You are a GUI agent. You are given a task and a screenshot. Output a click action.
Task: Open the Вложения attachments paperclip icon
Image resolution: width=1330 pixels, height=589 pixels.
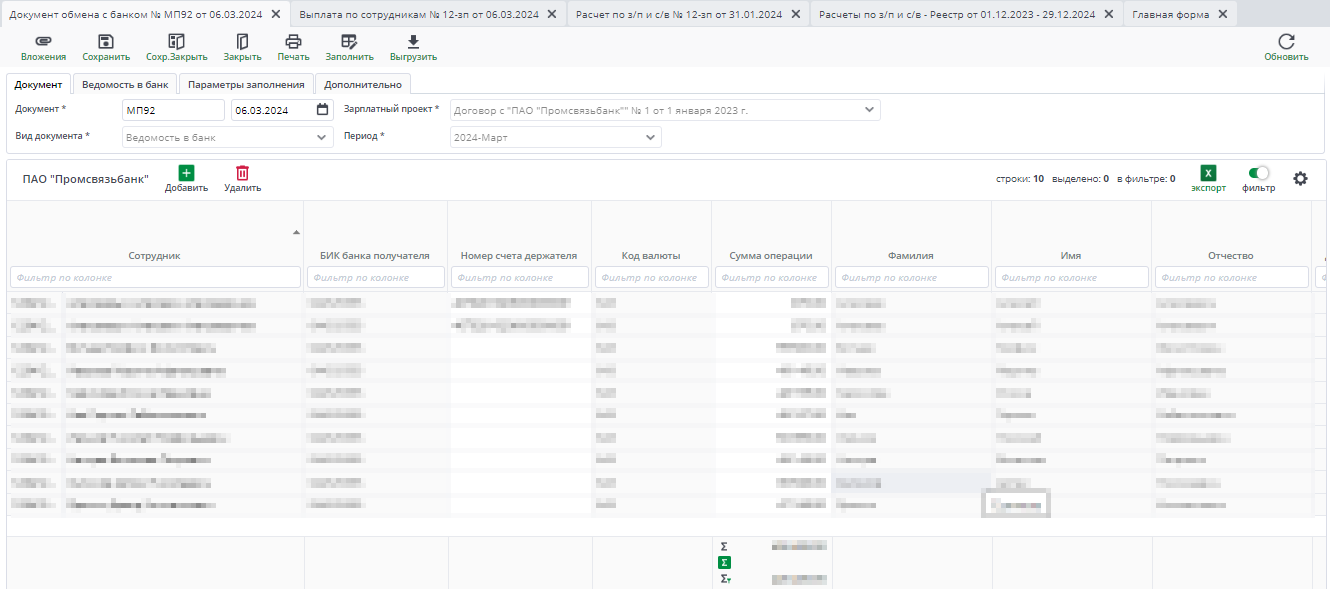(x=43, y=42)
